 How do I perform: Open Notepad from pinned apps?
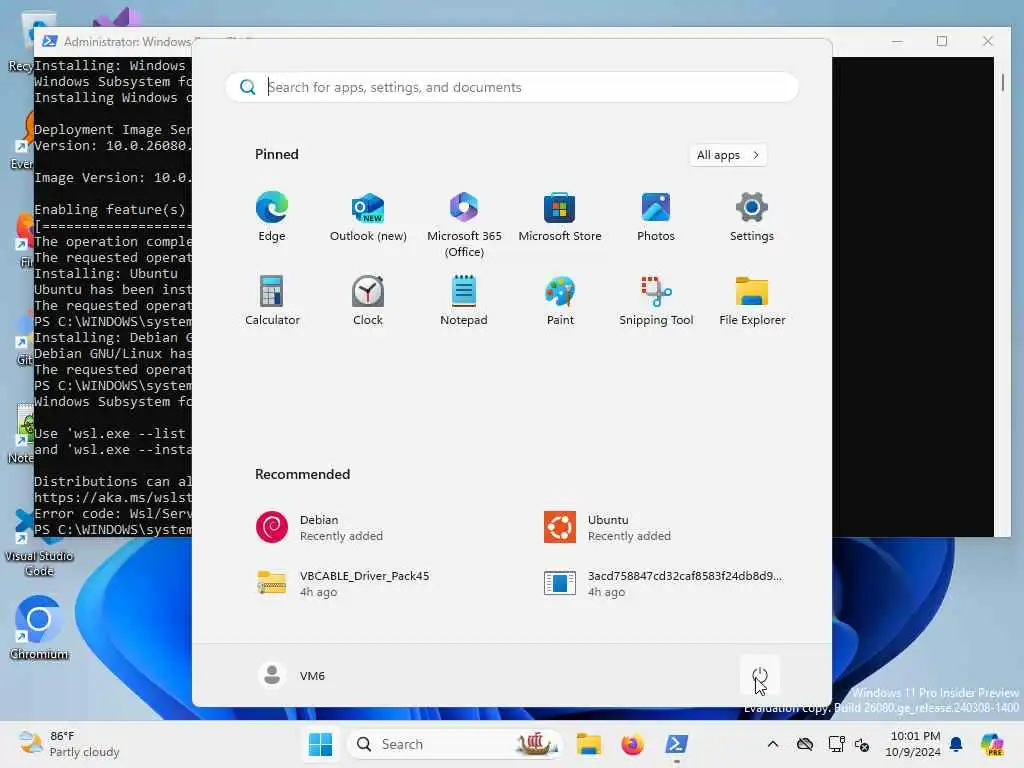point(464,301)
